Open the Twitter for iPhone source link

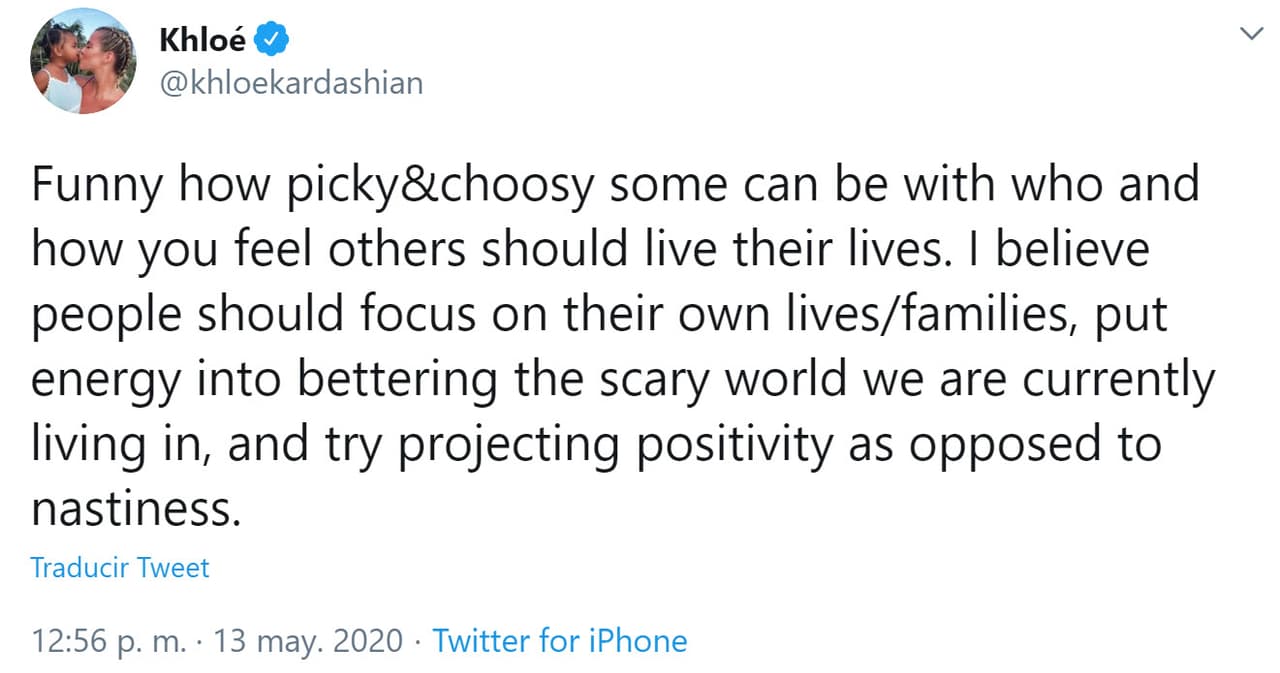pos(559,641)
